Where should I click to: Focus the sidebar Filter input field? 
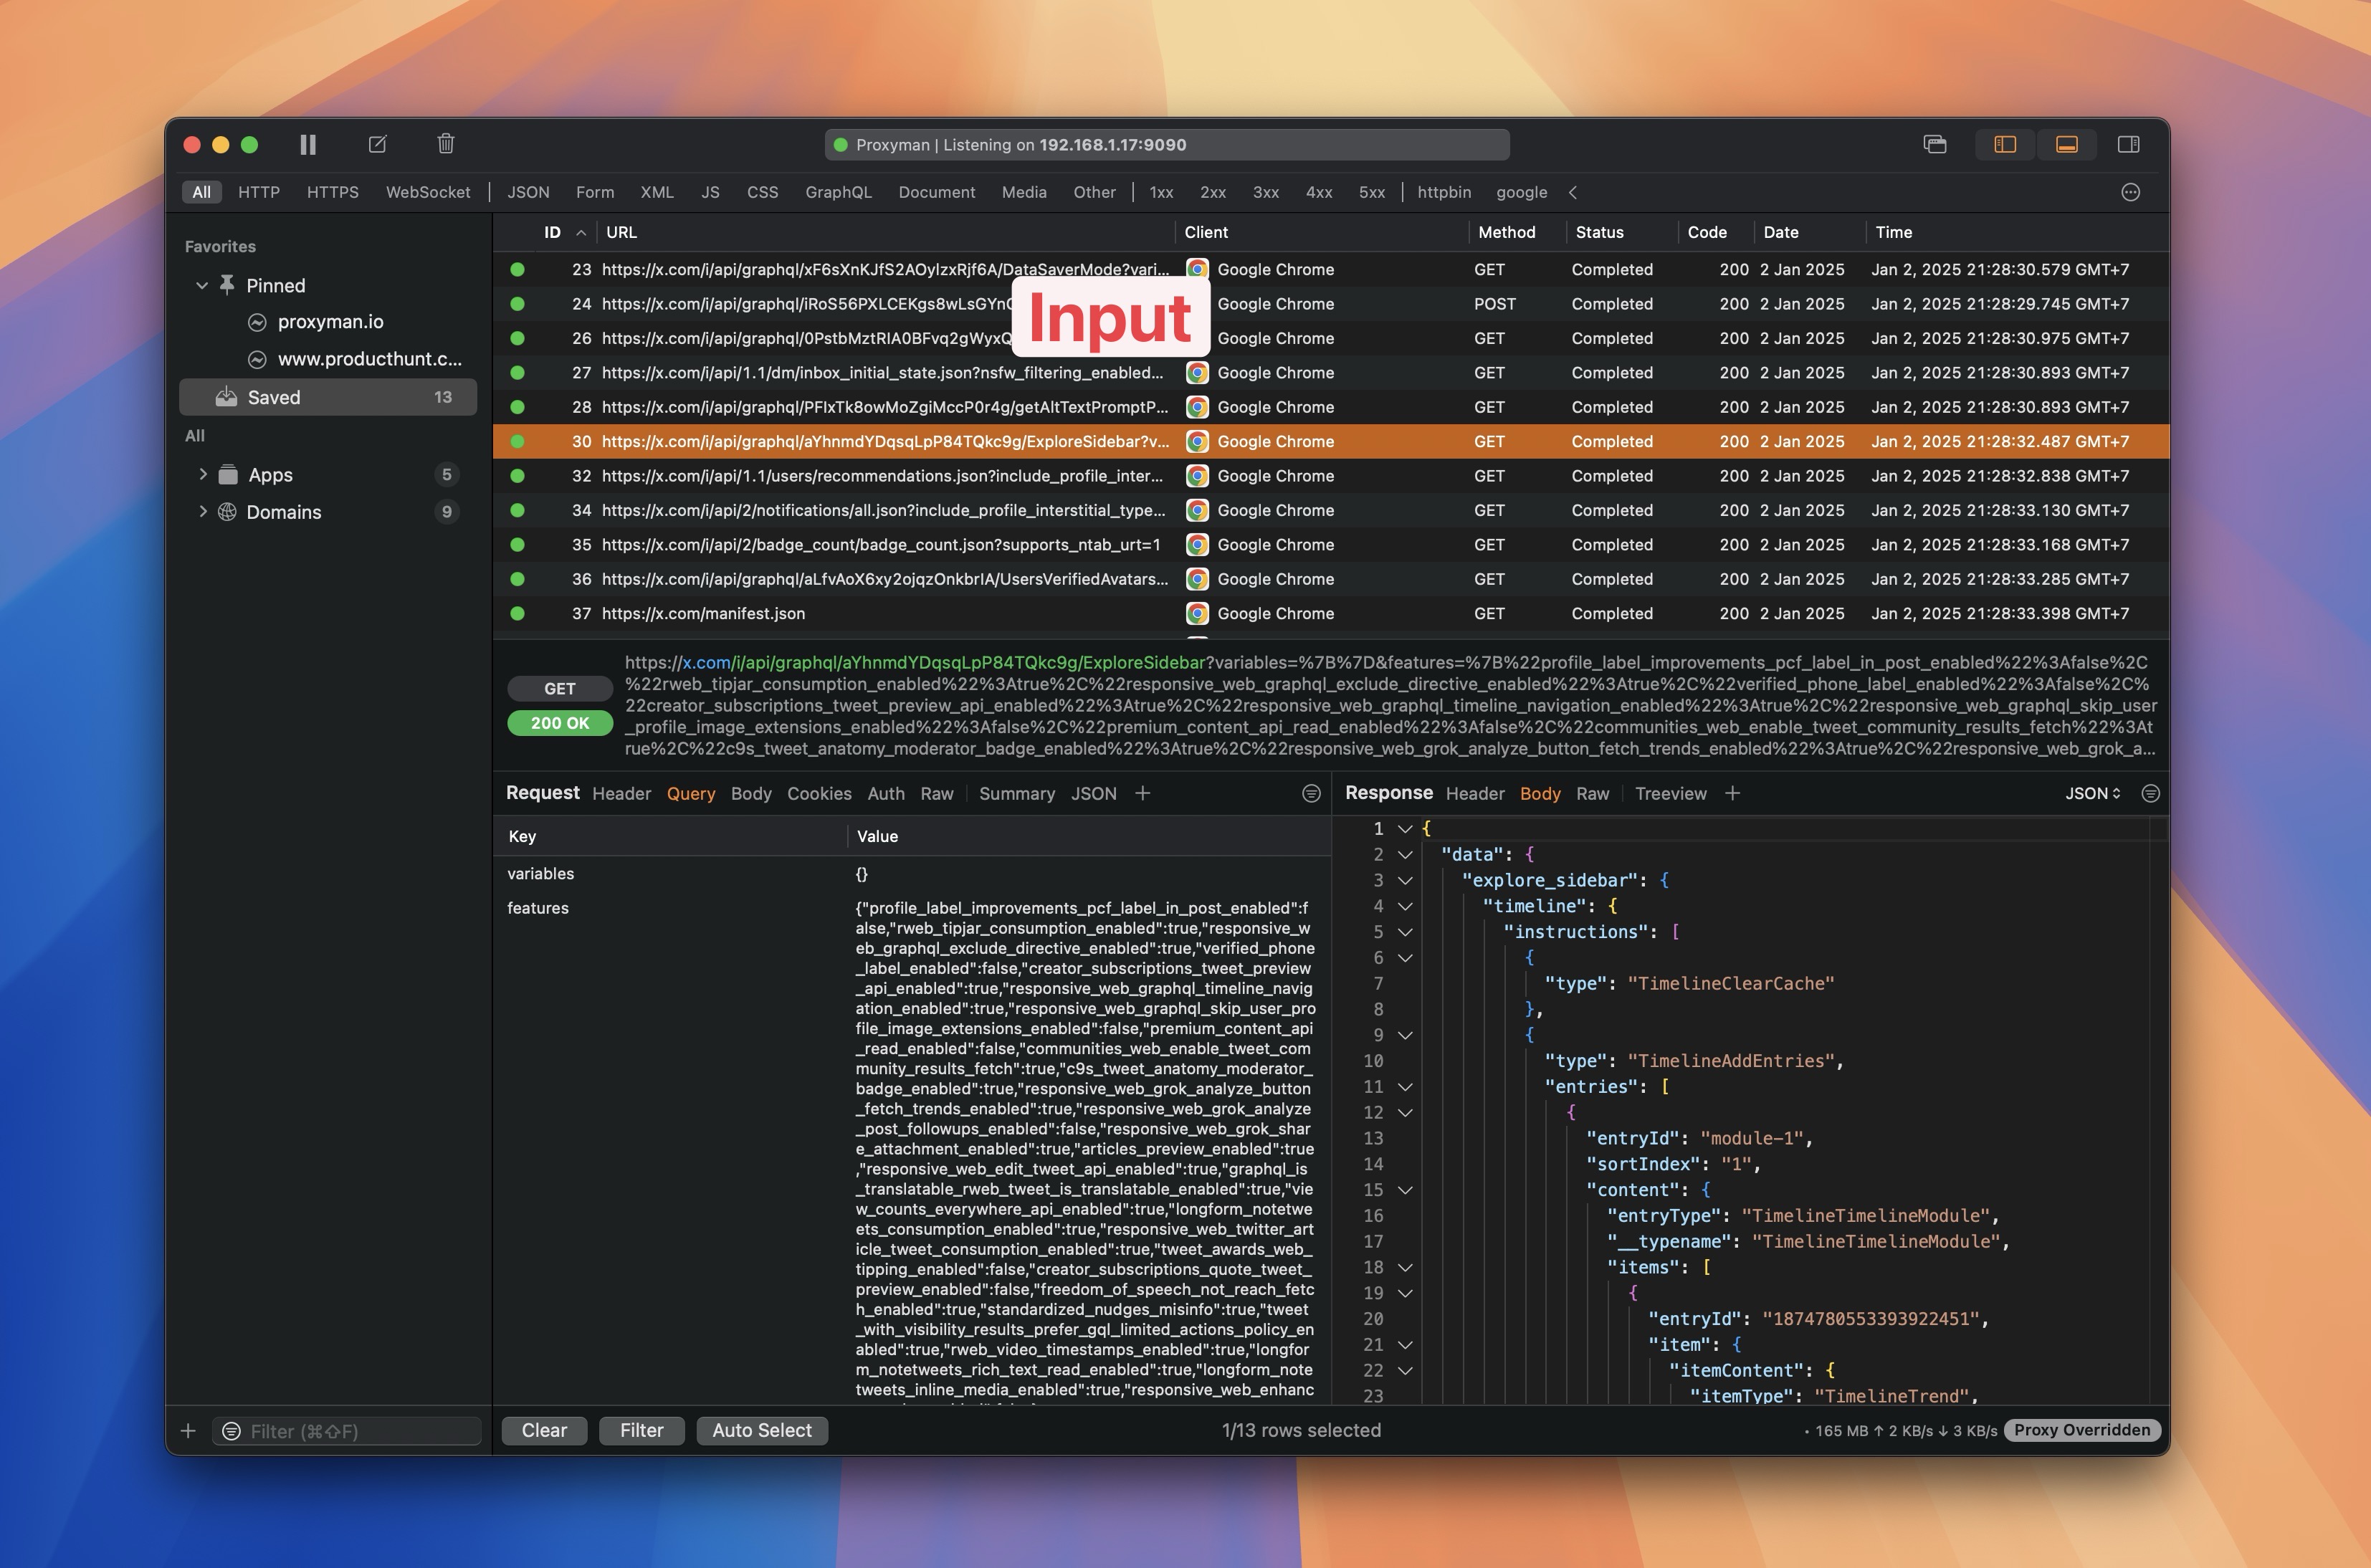pyautogui.click(x=347, y=1431)
